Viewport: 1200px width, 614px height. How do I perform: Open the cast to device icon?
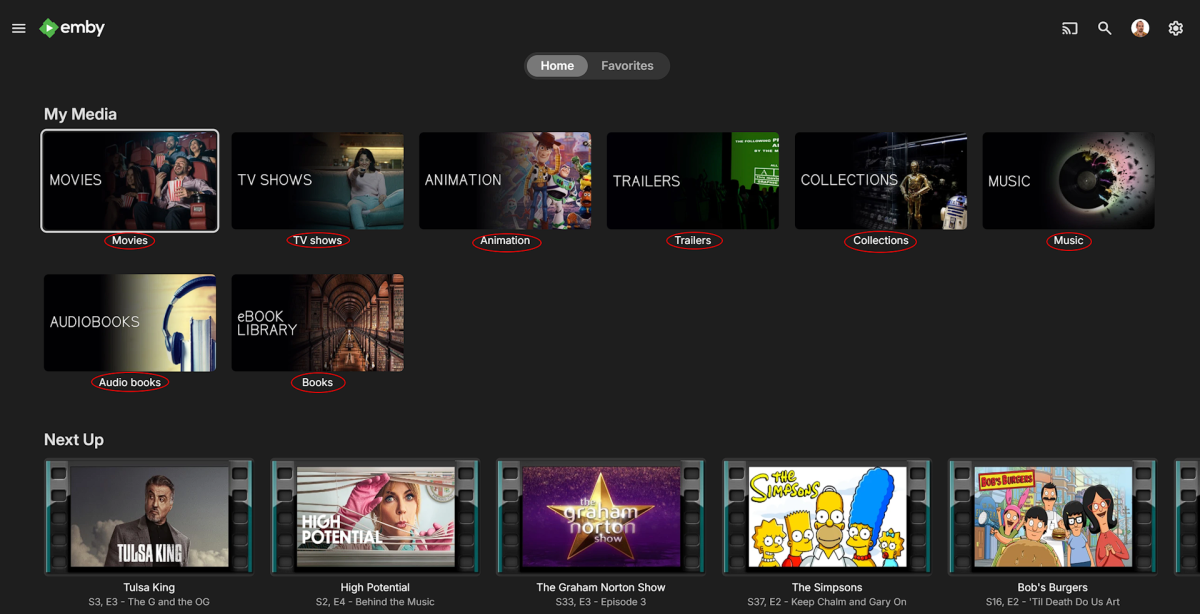[x=1070, y=28]
